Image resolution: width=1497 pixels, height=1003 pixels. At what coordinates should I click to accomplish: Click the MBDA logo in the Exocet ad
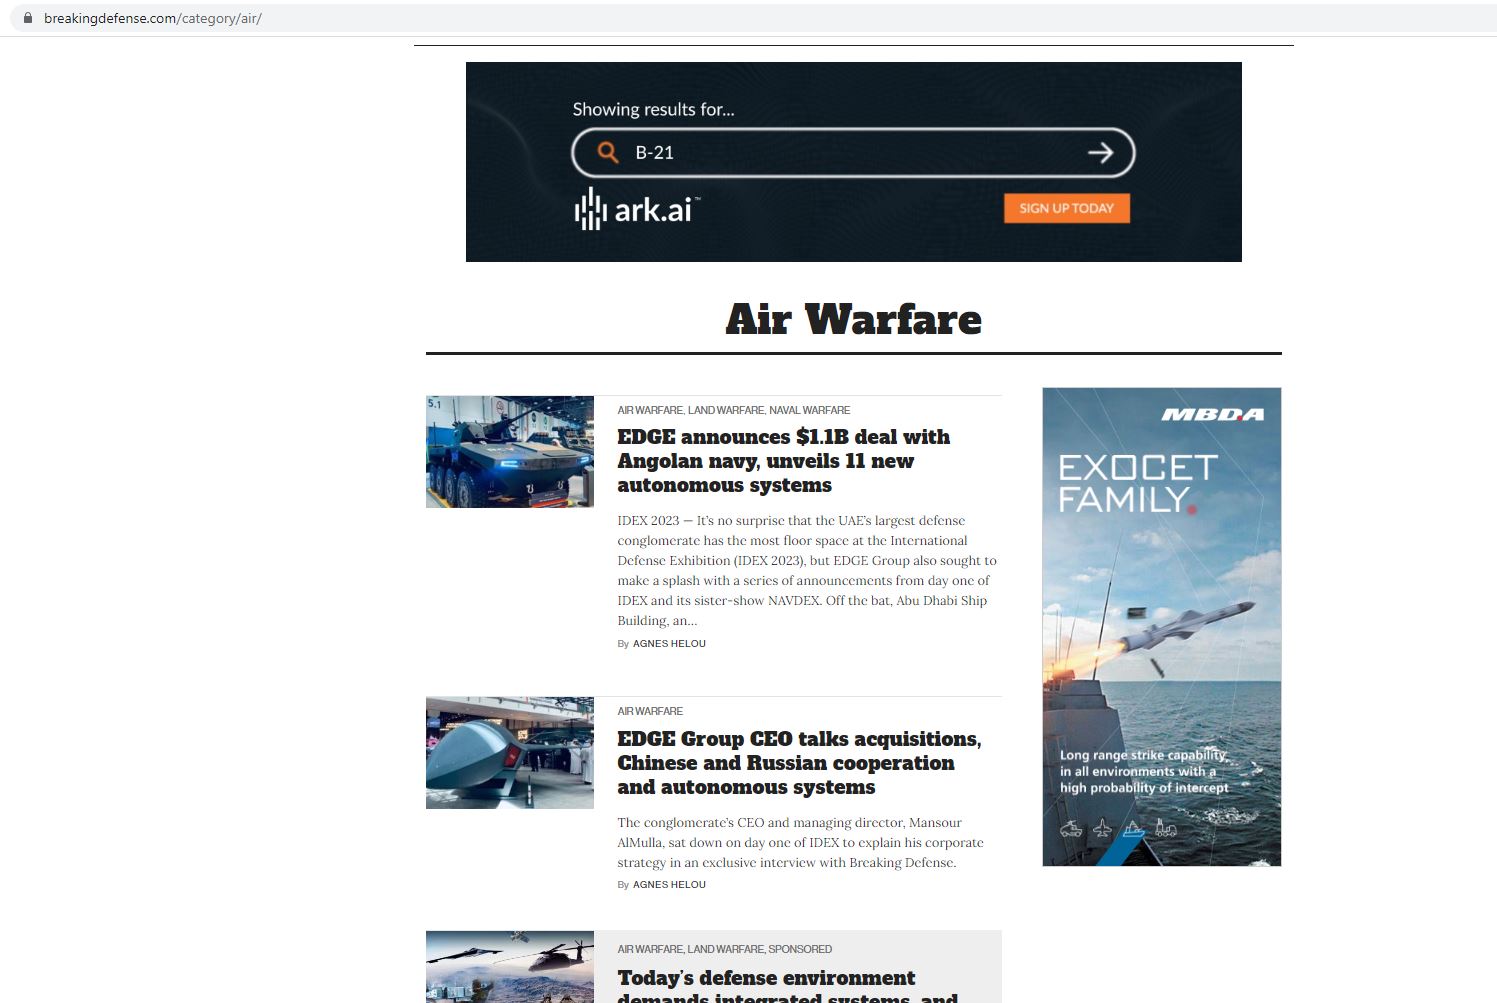tap(1212, 414)
